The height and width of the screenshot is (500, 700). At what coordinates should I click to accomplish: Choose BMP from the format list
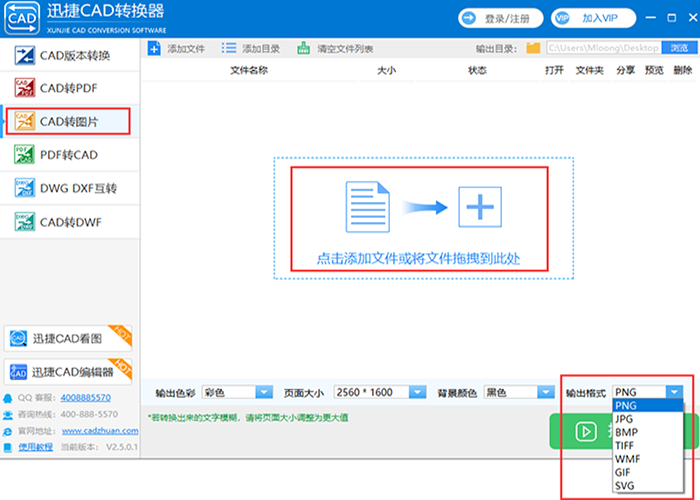click(x=648, y=432)
